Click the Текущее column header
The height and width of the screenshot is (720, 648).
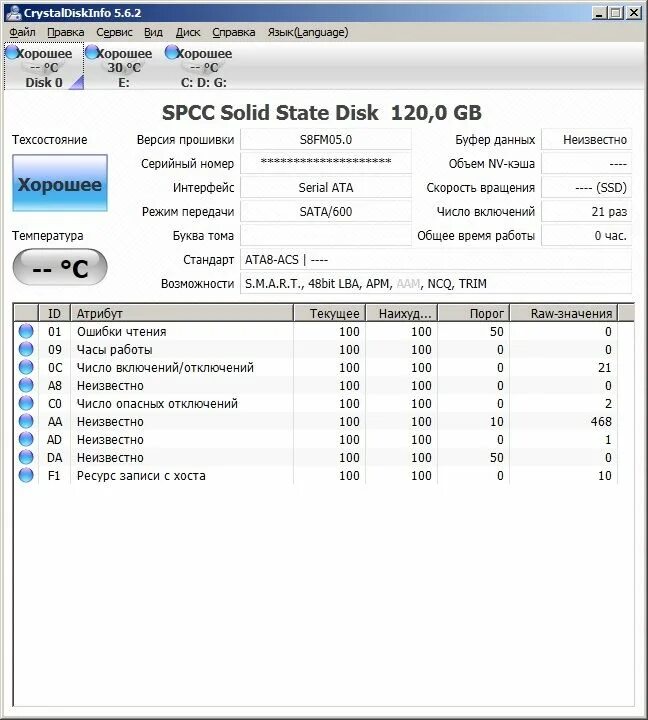(329, 313)
